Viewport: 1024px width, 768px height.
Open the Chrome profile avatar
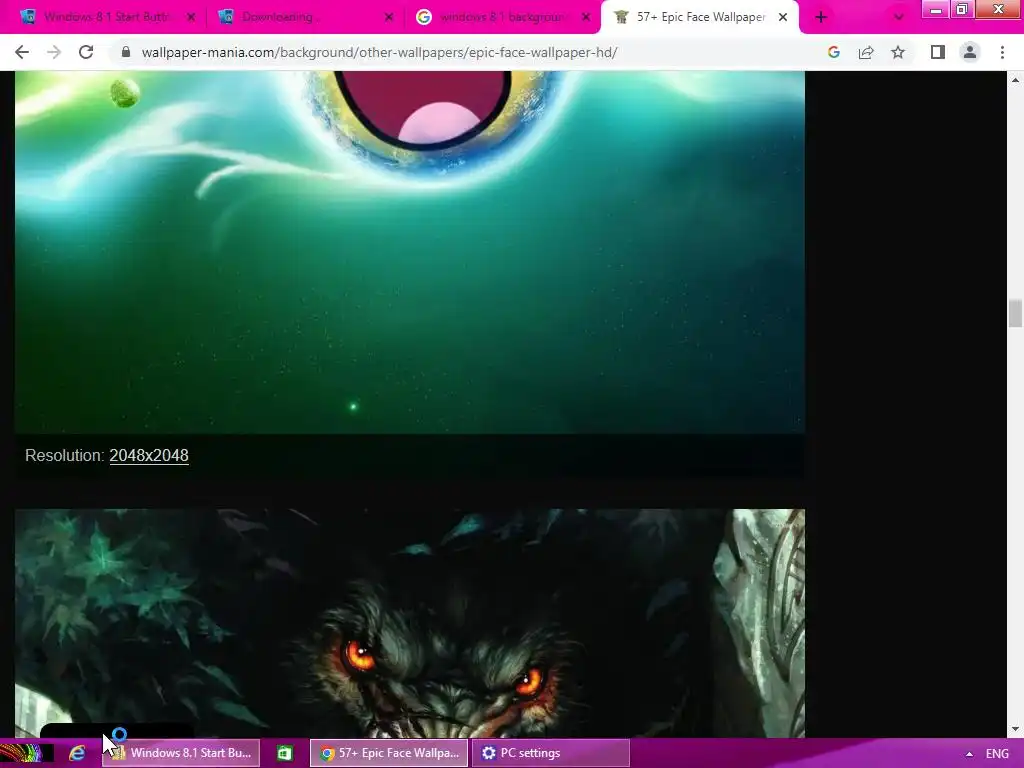pos(970,52)
